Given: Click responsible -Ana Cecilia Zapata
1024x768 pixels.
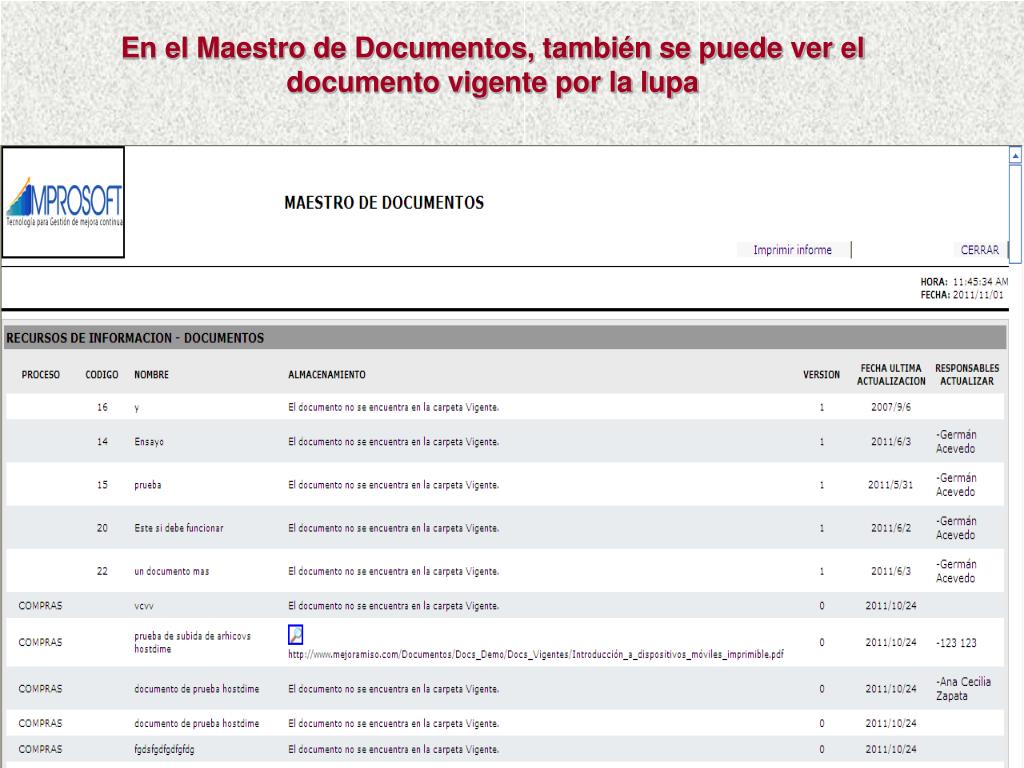Looking at the screenshot, I should [963, 689].
